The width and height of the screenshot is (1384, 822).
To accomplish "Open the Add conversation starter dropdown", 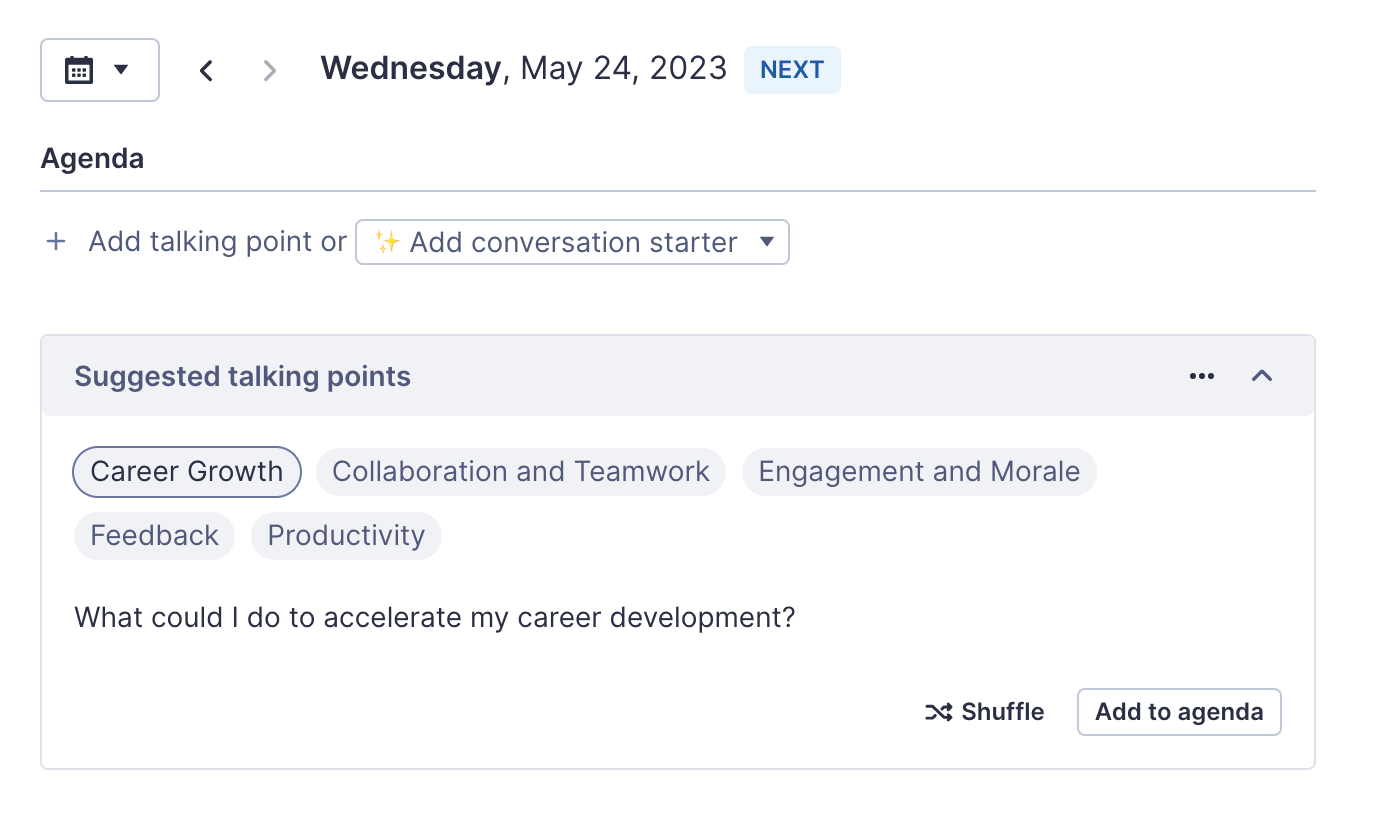I will click(x=572, y=242).
